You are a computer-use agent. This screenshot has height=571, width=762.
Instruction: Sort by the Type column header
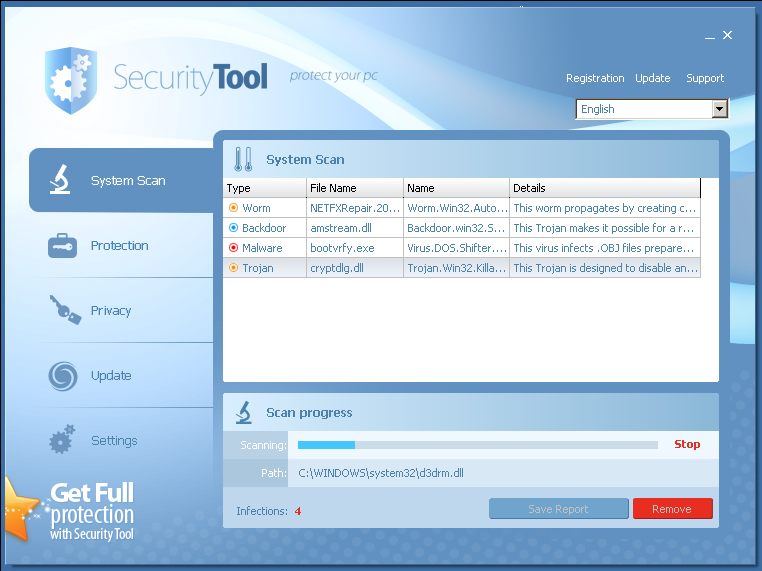click(265, 188)
